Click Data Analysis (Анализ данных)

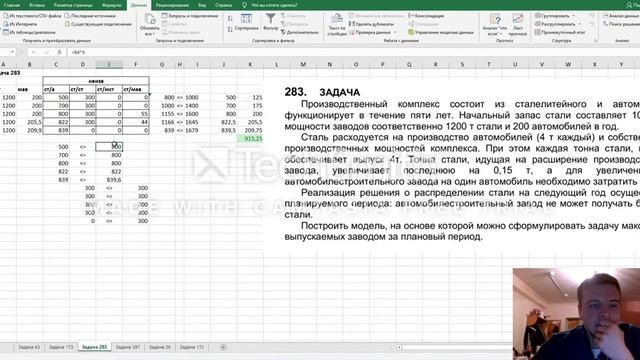[x=622, y=16]
